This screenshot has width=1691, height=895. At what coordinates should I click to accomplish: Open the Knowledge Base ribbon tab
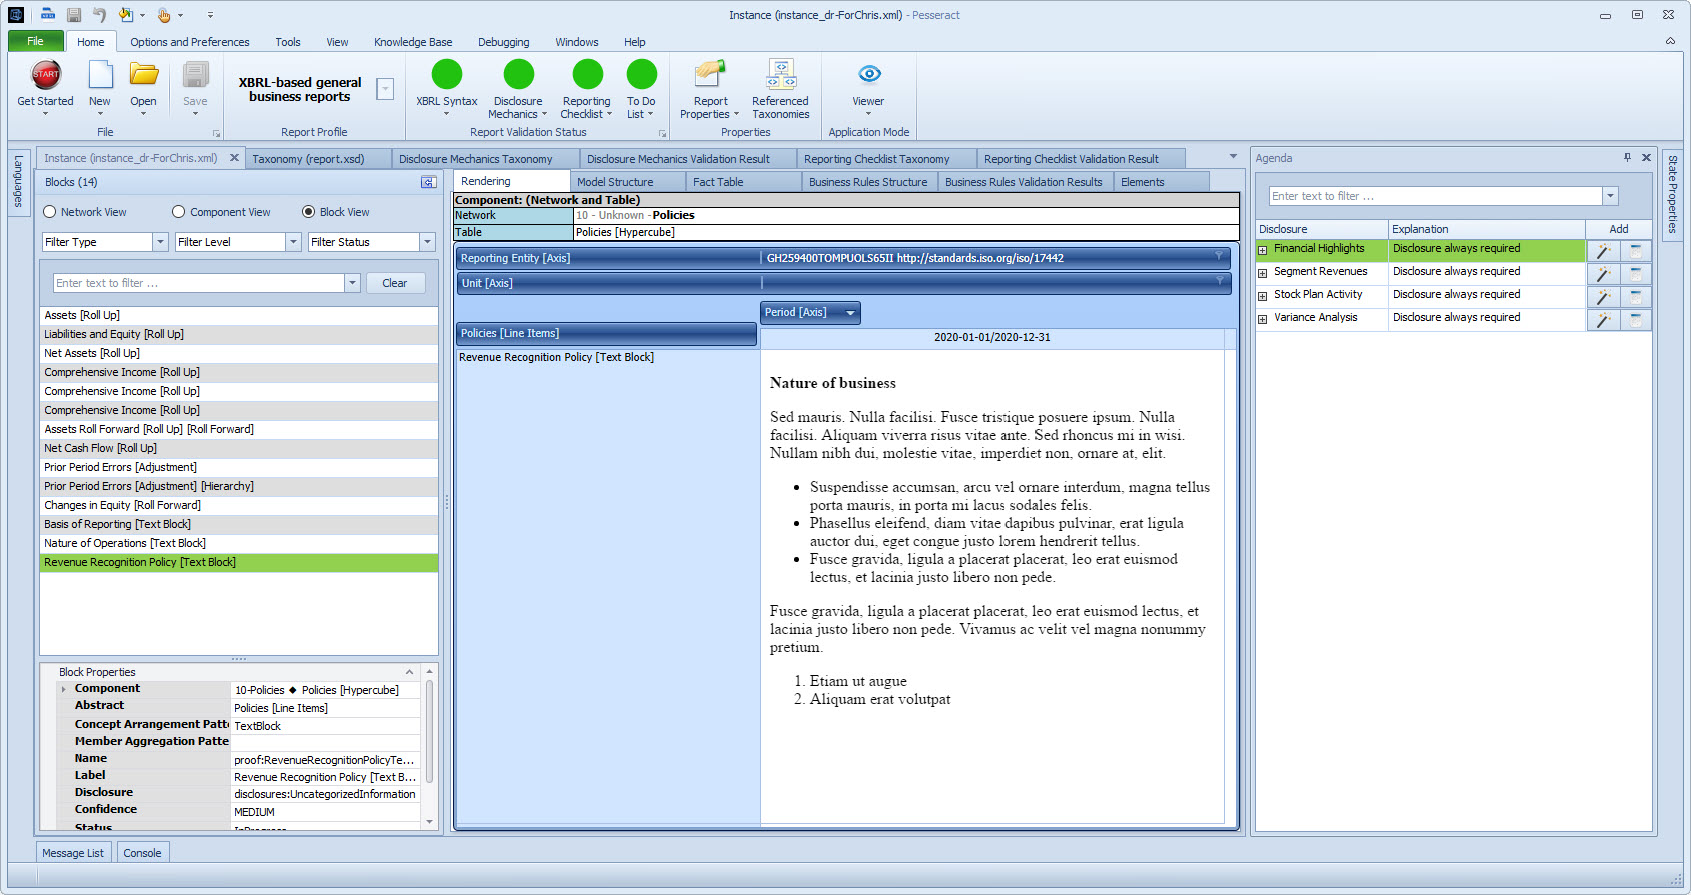click(413, 42)
